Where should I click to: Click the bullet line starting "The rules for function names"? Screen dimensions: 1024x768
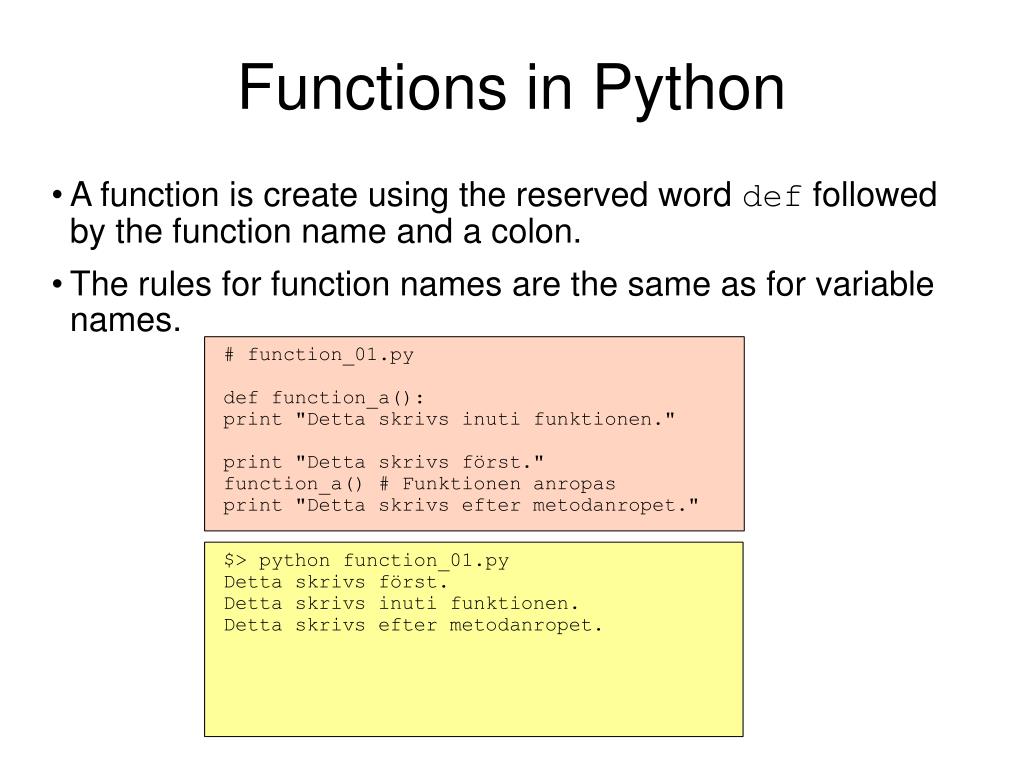pyautogui.click(x=502, y=284)
